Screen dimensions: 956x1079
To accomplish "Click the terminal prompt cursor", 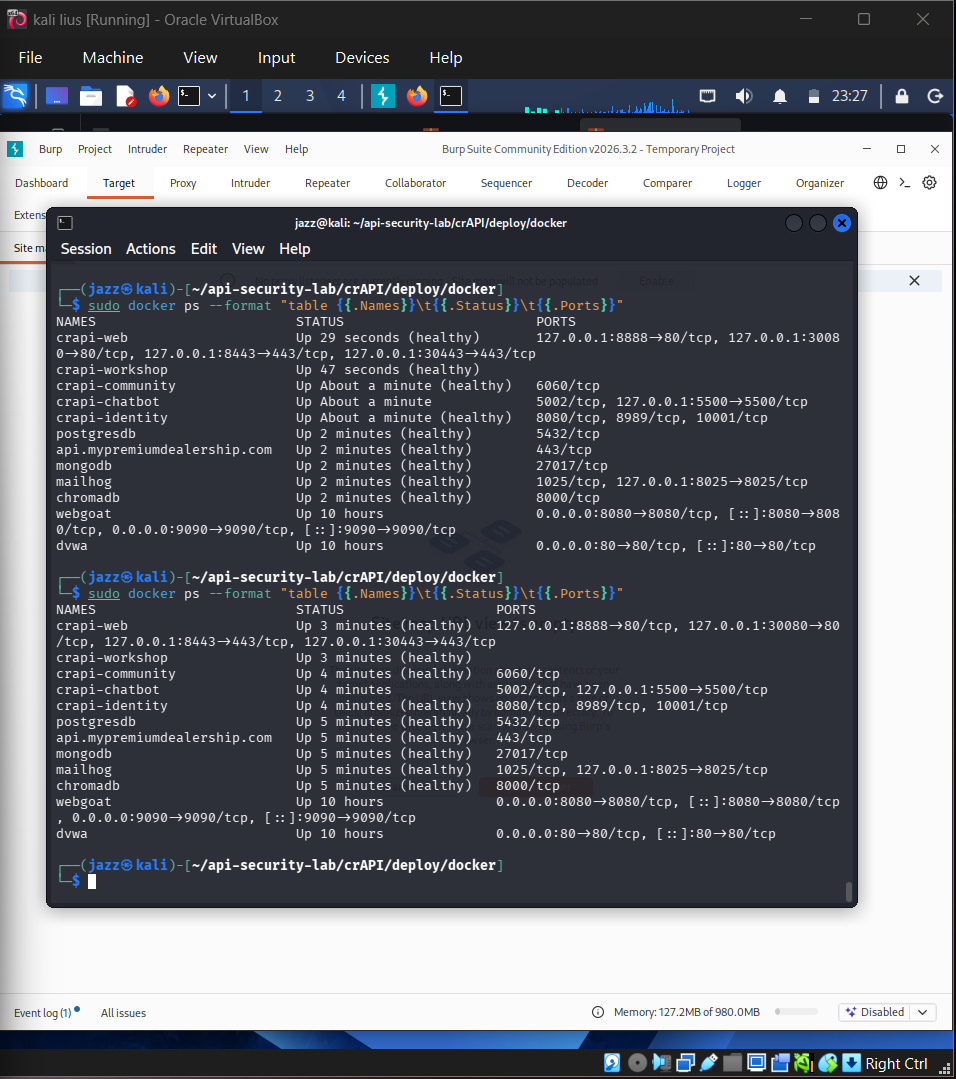I will coord(92,882).
